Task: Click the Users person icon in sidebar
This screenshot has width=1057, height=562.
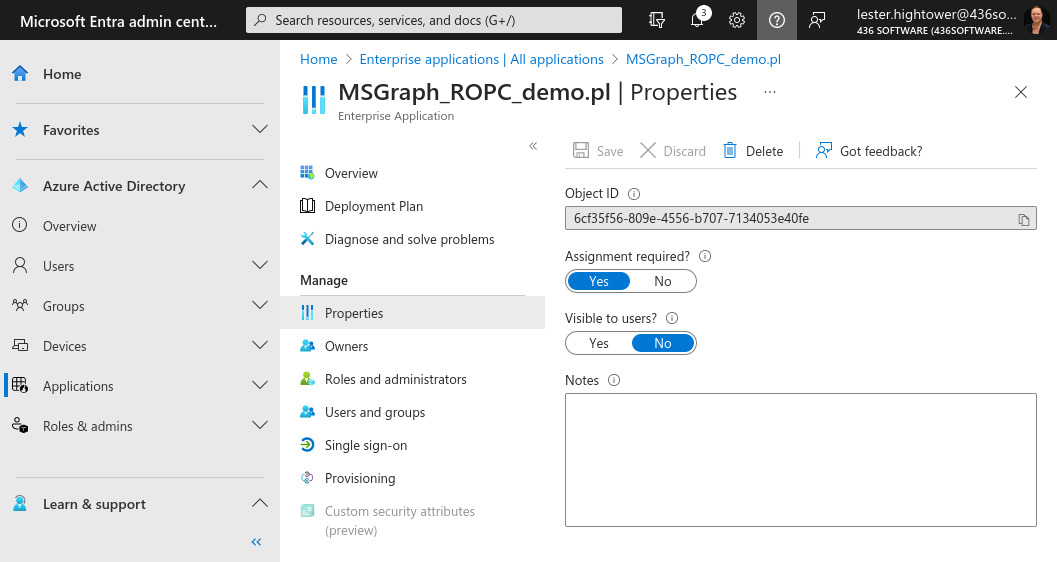Action: 20,266
